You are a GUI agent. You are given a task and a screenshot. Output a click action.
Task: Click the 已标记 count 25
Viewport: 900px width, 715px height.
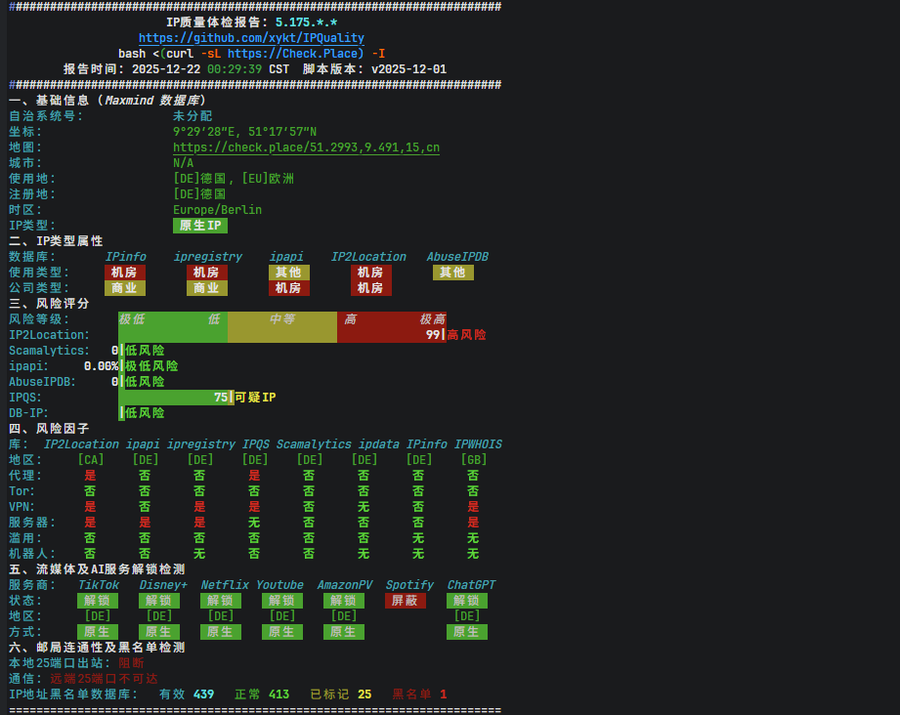[x=364, y=694]
